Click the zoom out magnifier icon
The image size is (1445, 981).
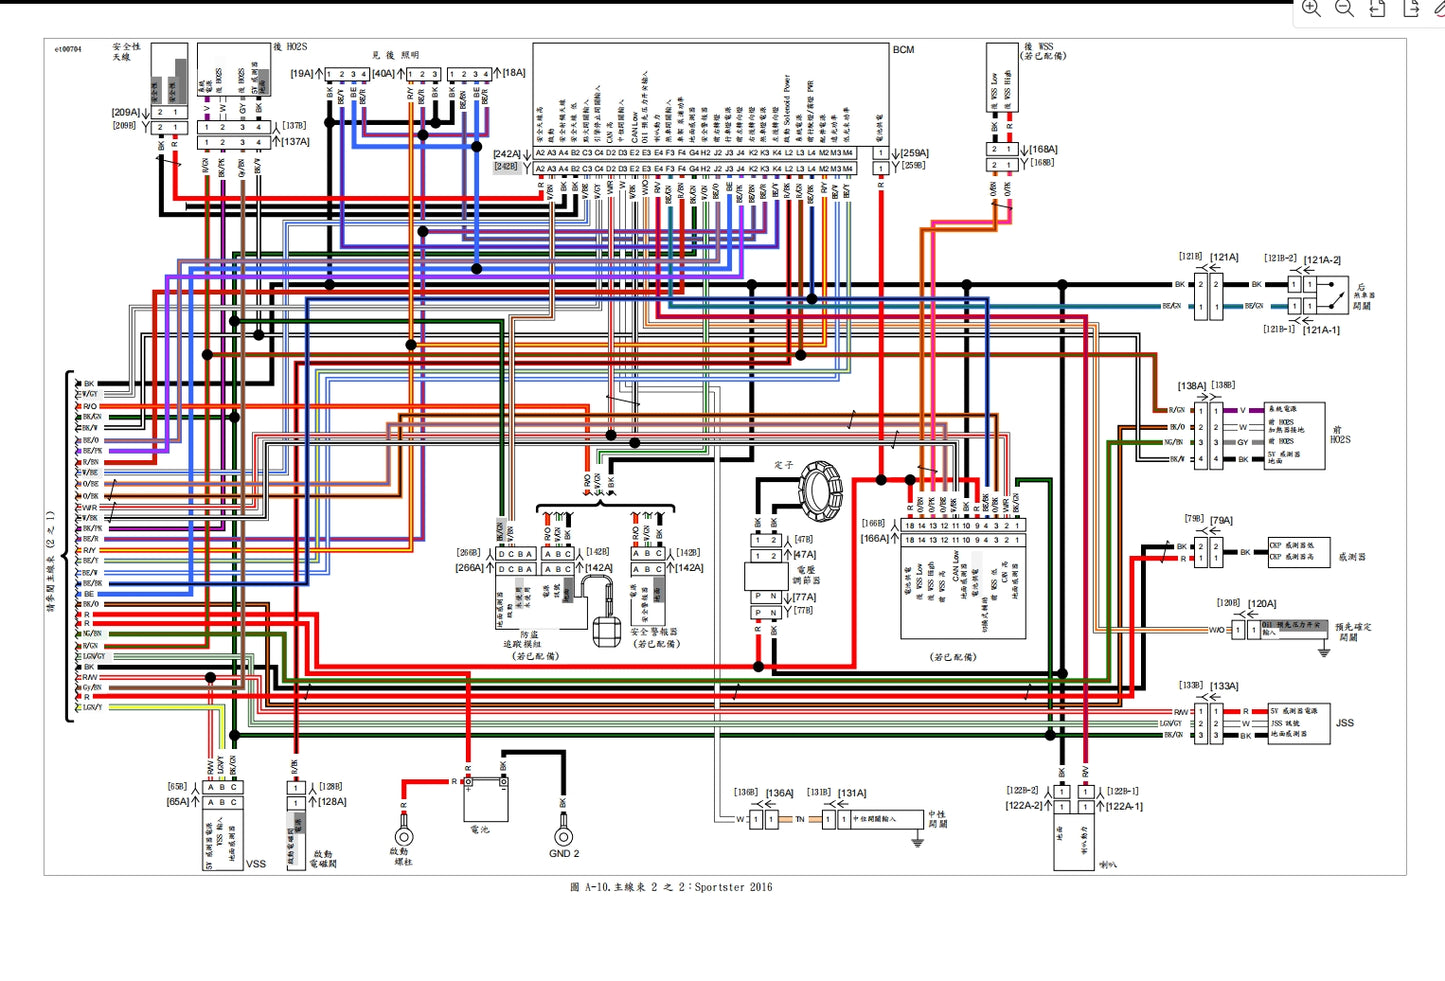point(1345,9)
